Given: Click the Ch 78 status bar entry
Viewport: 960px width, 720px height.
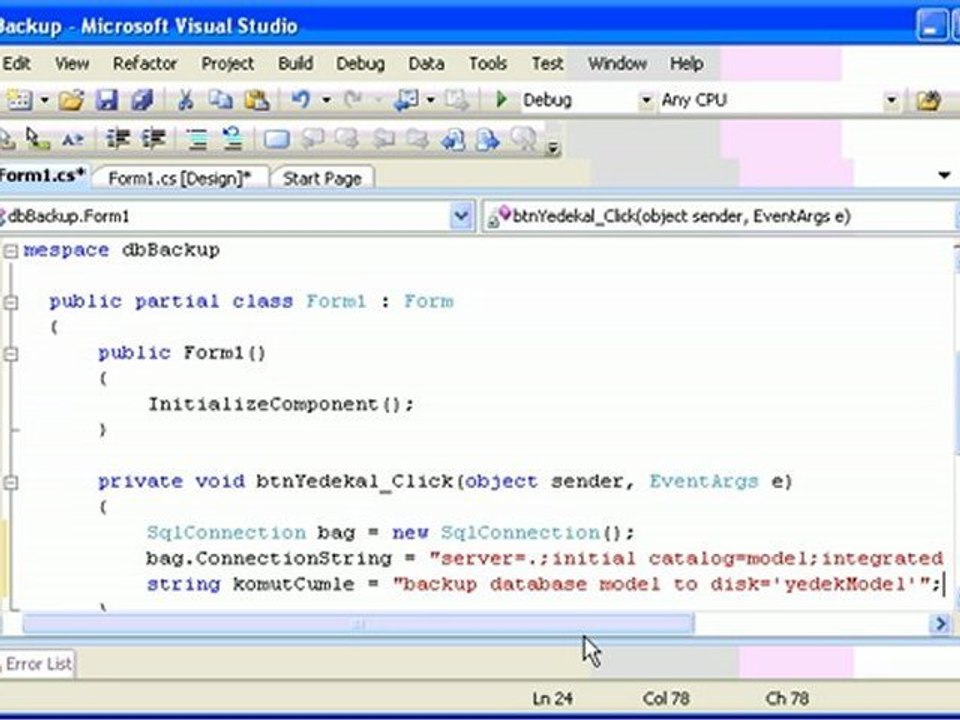Looking at the screenshot, I should (x=787, y=699).
